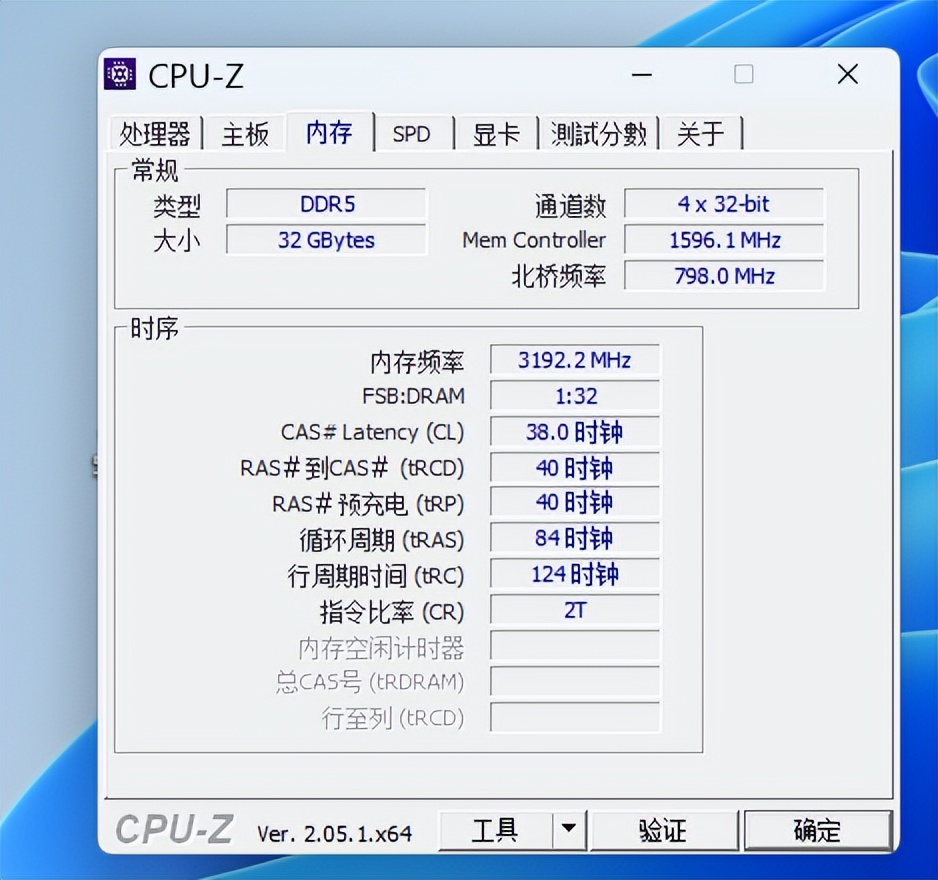This screenshot has width=938, height=880.
Task: Click the CAS# Latency (CL) label
Action: click(373, 432)
